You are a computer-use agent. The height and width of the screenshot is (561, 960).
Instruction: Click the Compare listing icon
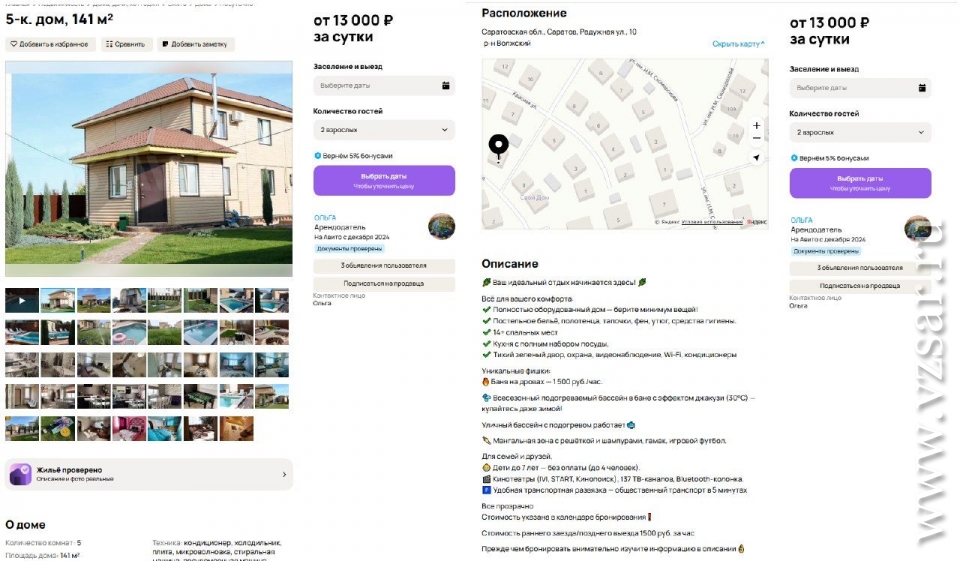(x=109, y=44)
